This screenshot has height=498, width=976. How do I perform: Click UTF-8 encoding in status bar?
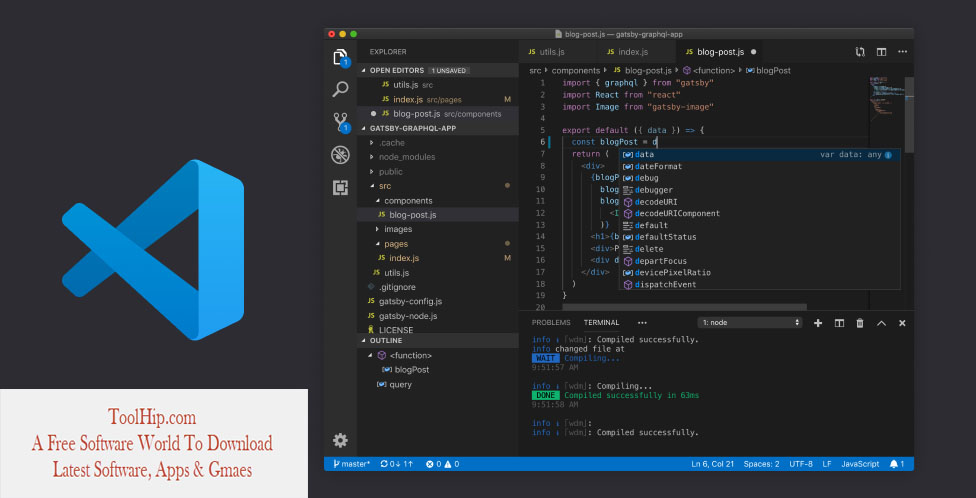point(801,464)
